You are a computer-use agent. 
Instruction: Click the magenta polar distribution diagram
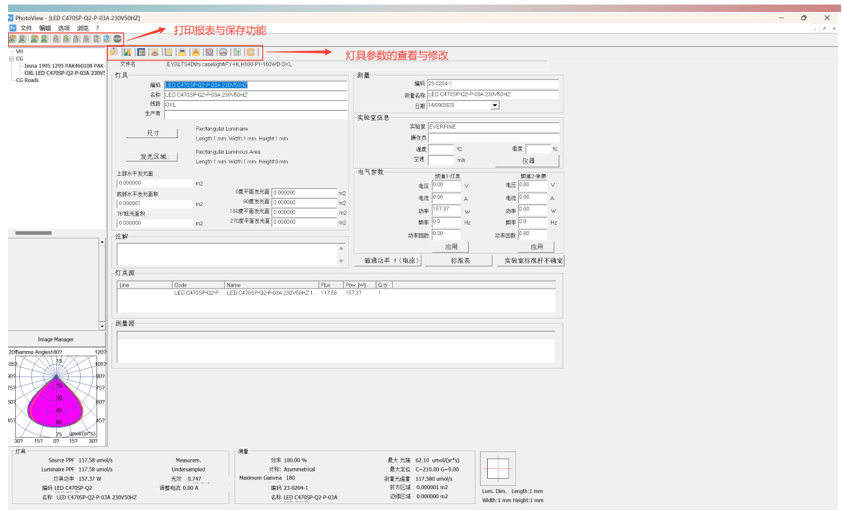pos(56,396)
